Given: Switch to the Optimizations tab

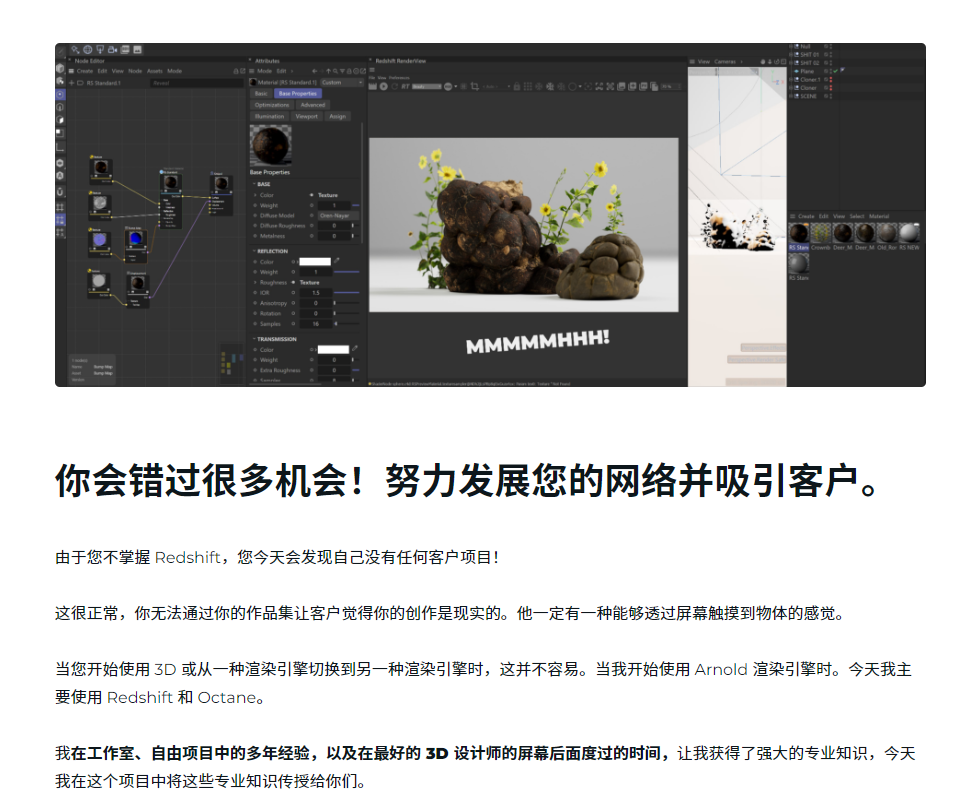Looking at the screenshot, I should 272,105.
